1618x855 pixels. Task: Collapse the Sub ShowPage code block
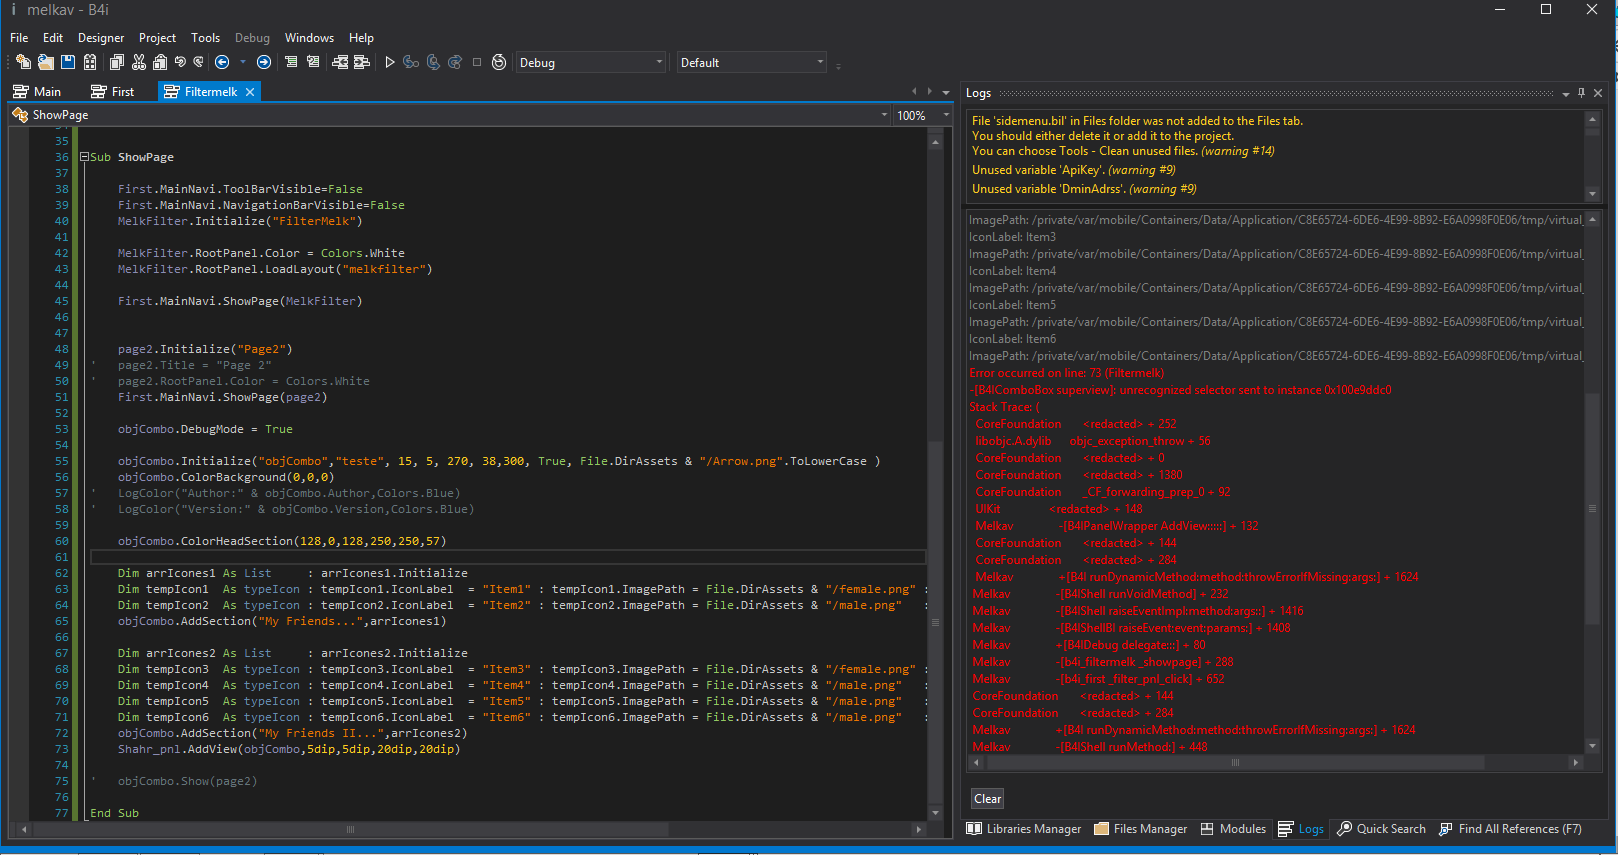85,157
